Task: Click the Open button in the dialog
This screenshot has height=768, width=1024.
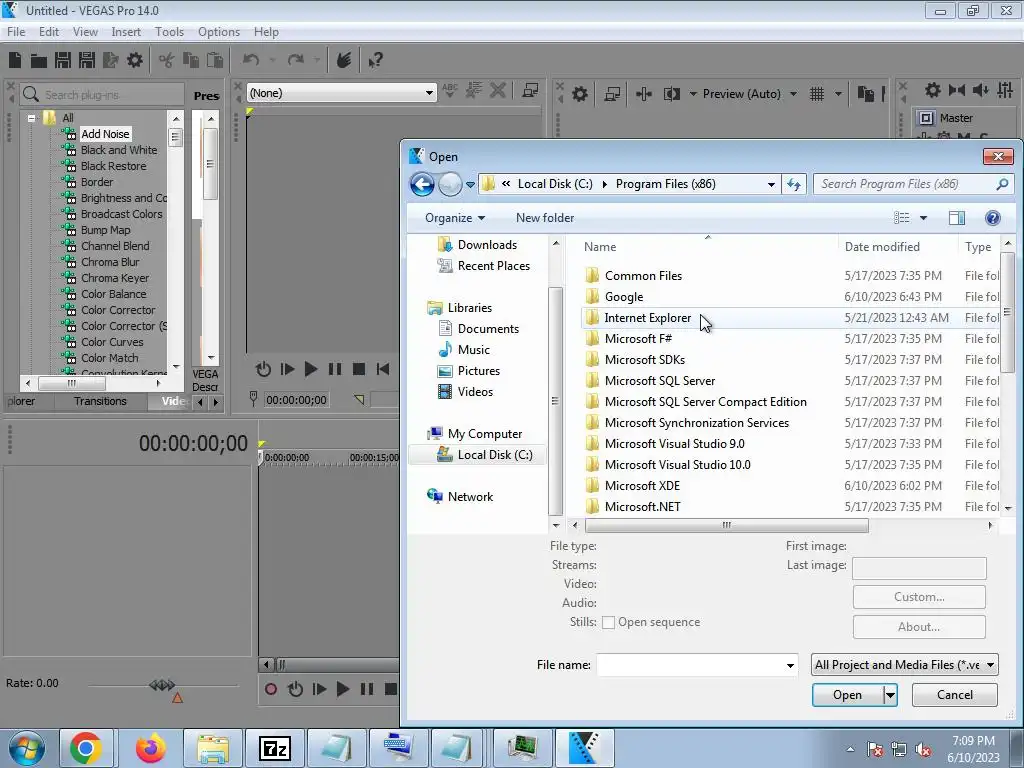Action: click(848, 696)
